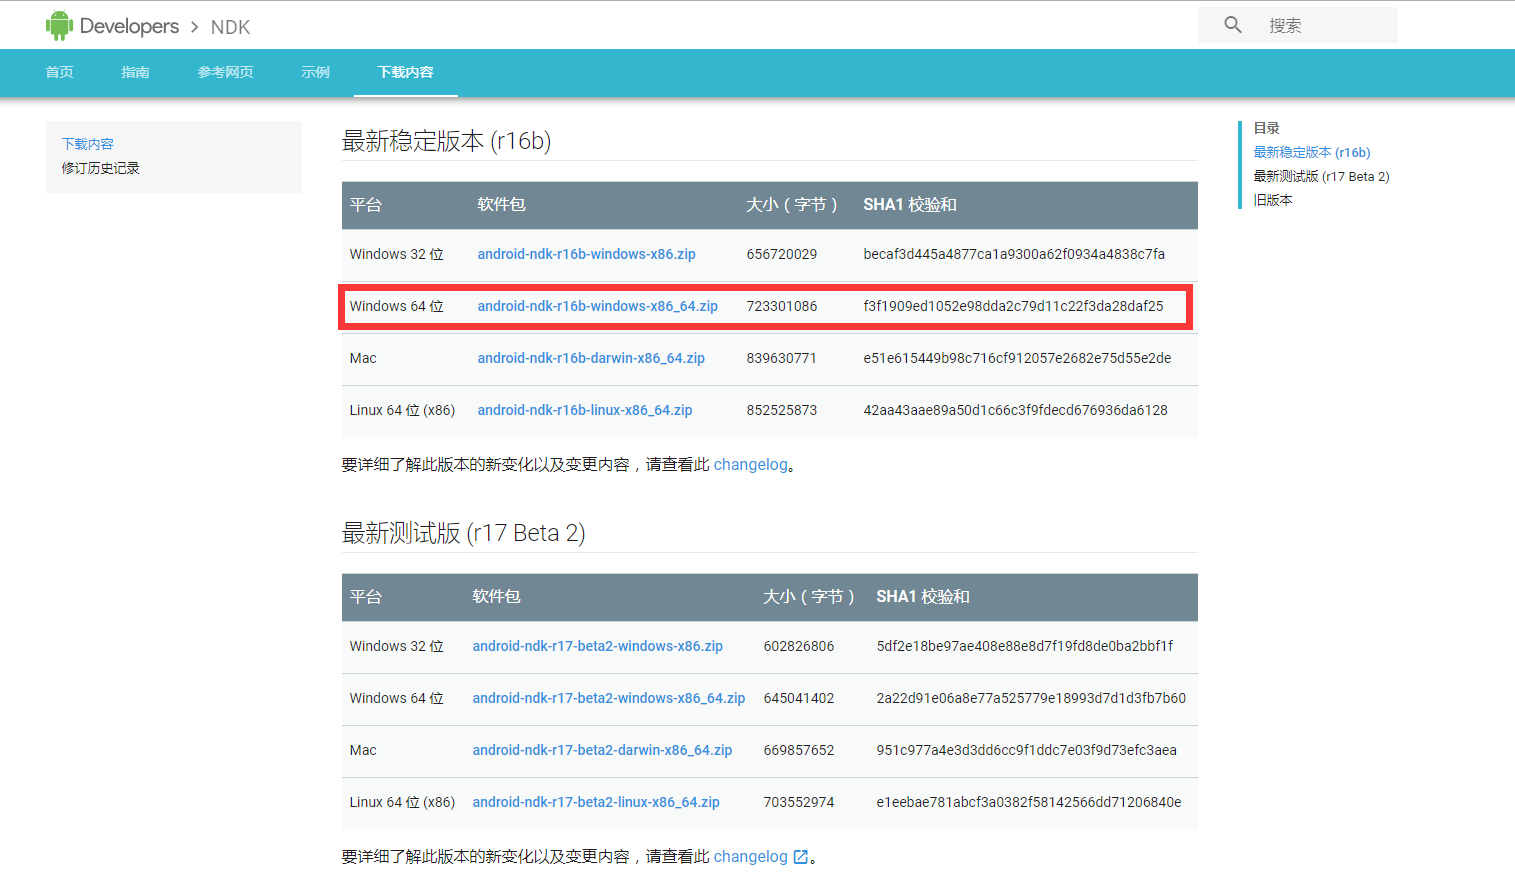This screenshot has height=884, width=1515.
Task: Click the size value 852525873
Action: pyautogui.click(x=782, y=410)
